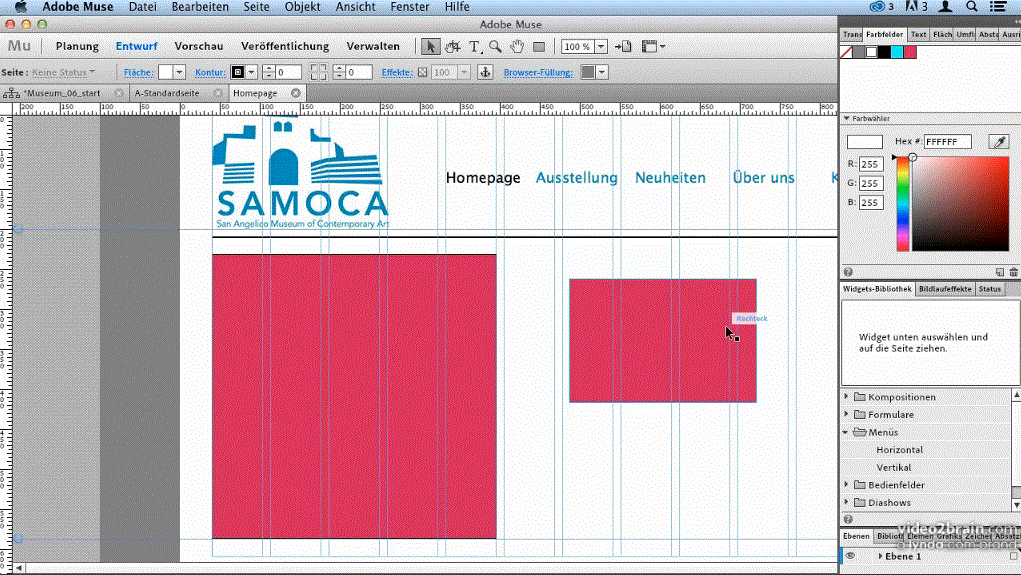The height and width of the screenshot is (575, 1021).
Task: Select Vertikal menu widget
Action: tap(893, 467)
